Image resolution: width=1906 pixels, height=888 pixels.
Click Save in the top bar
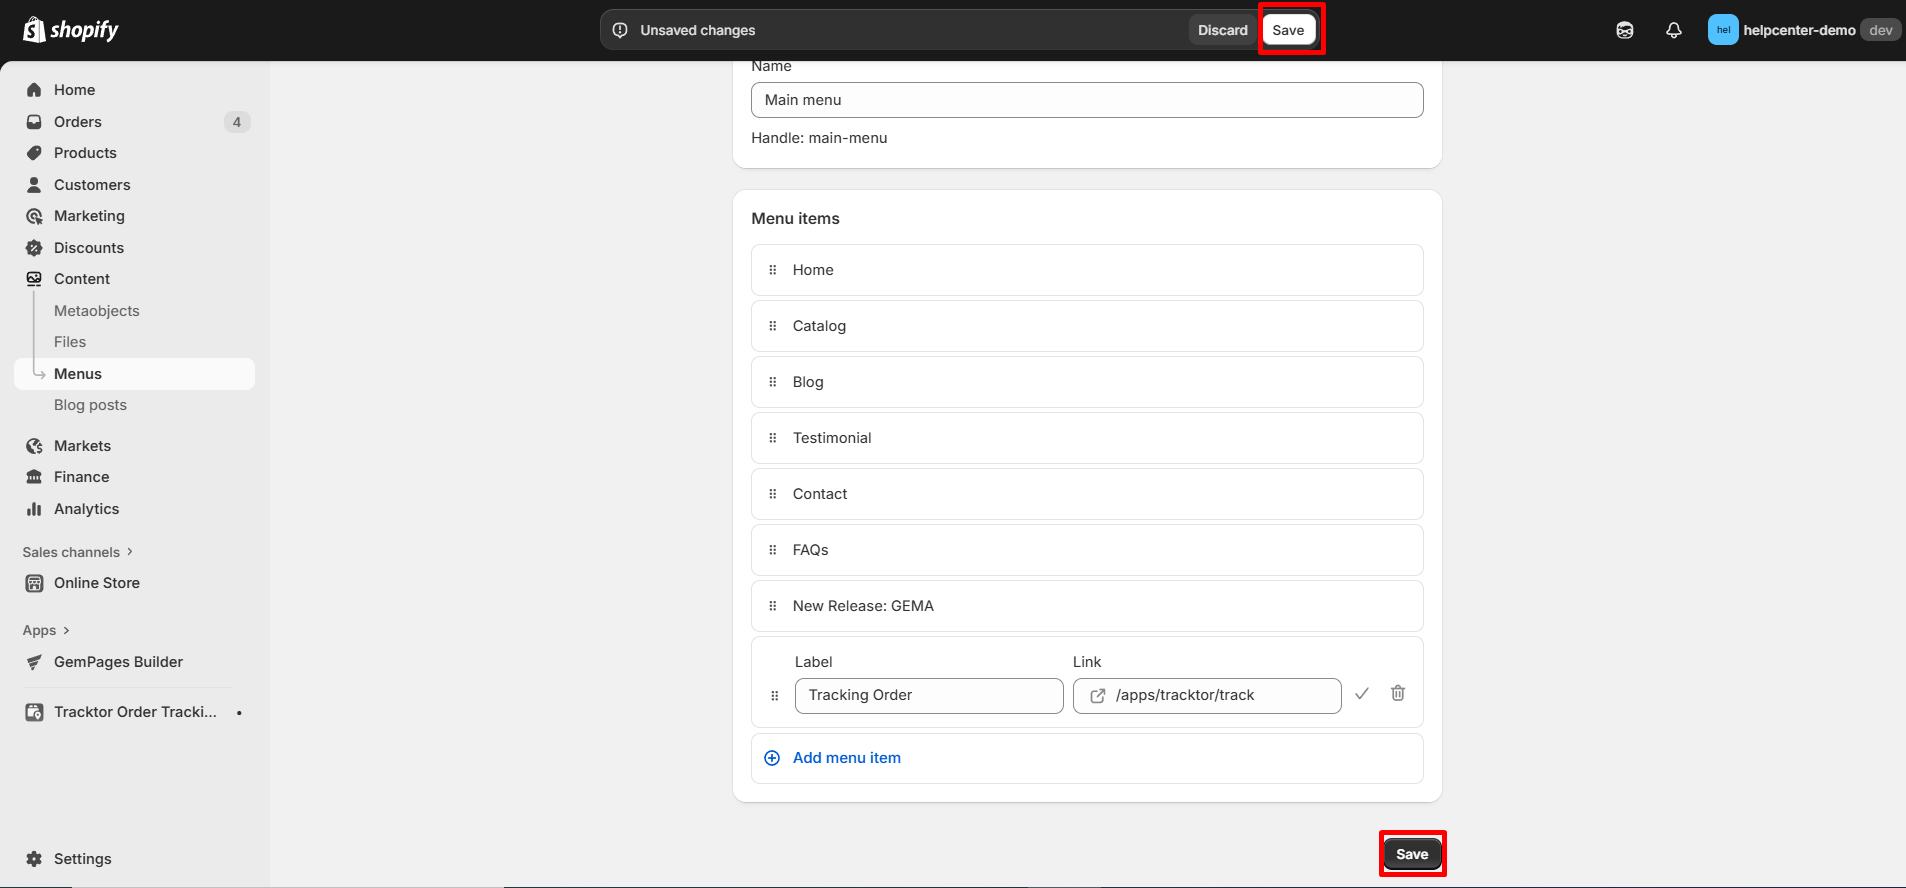coord(1288,30)
